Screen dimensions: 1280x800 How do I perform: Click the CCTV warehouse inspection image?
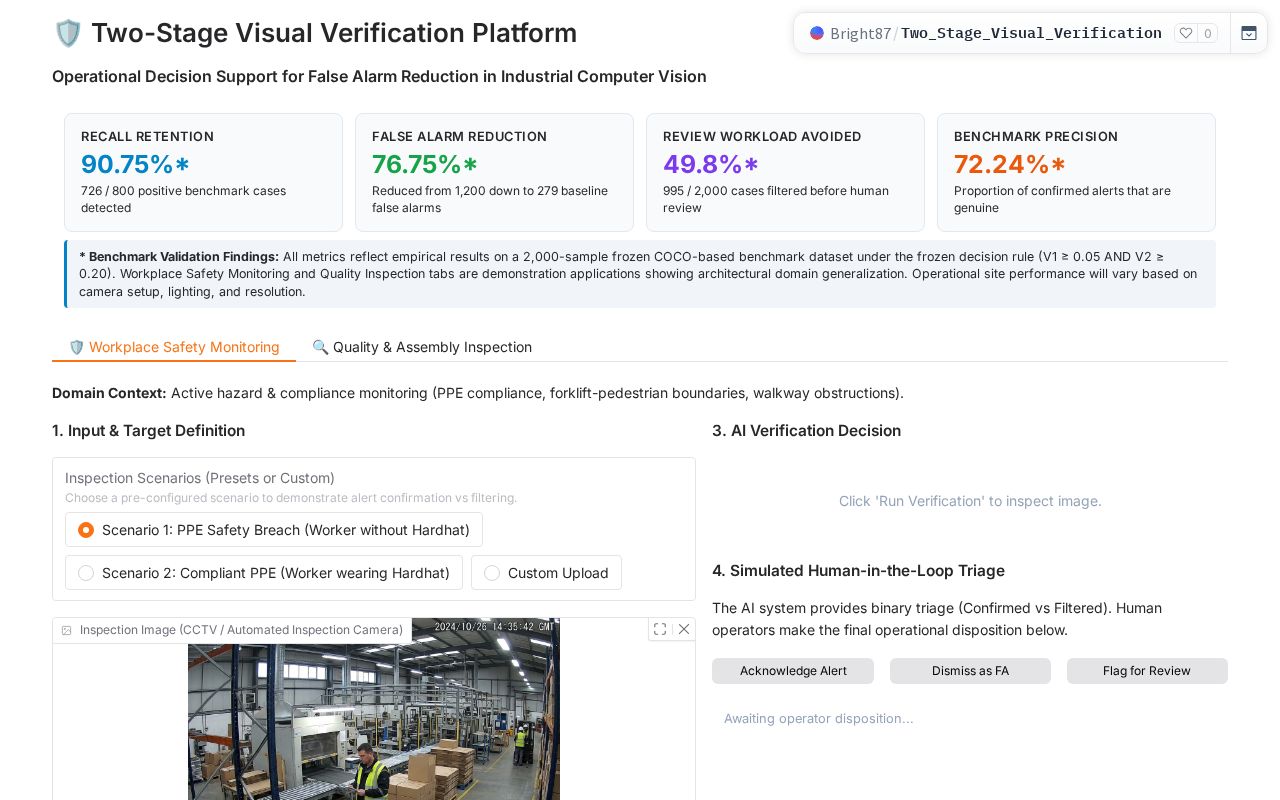(374, 709)
